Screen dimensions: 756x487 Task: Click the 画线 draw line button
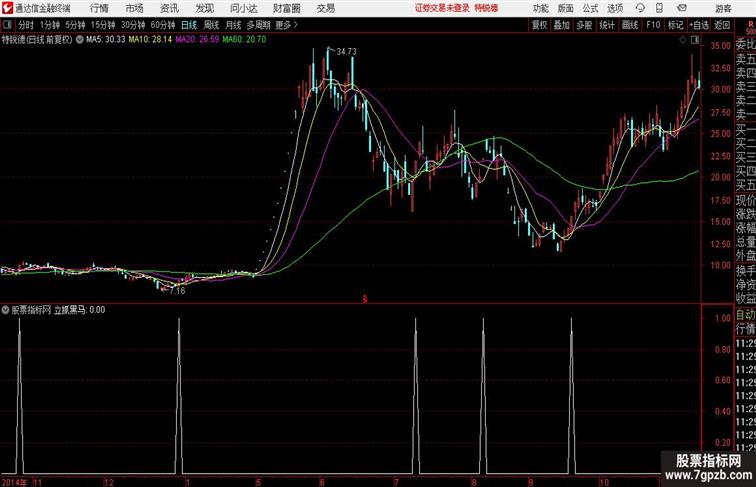click(630, 25)
